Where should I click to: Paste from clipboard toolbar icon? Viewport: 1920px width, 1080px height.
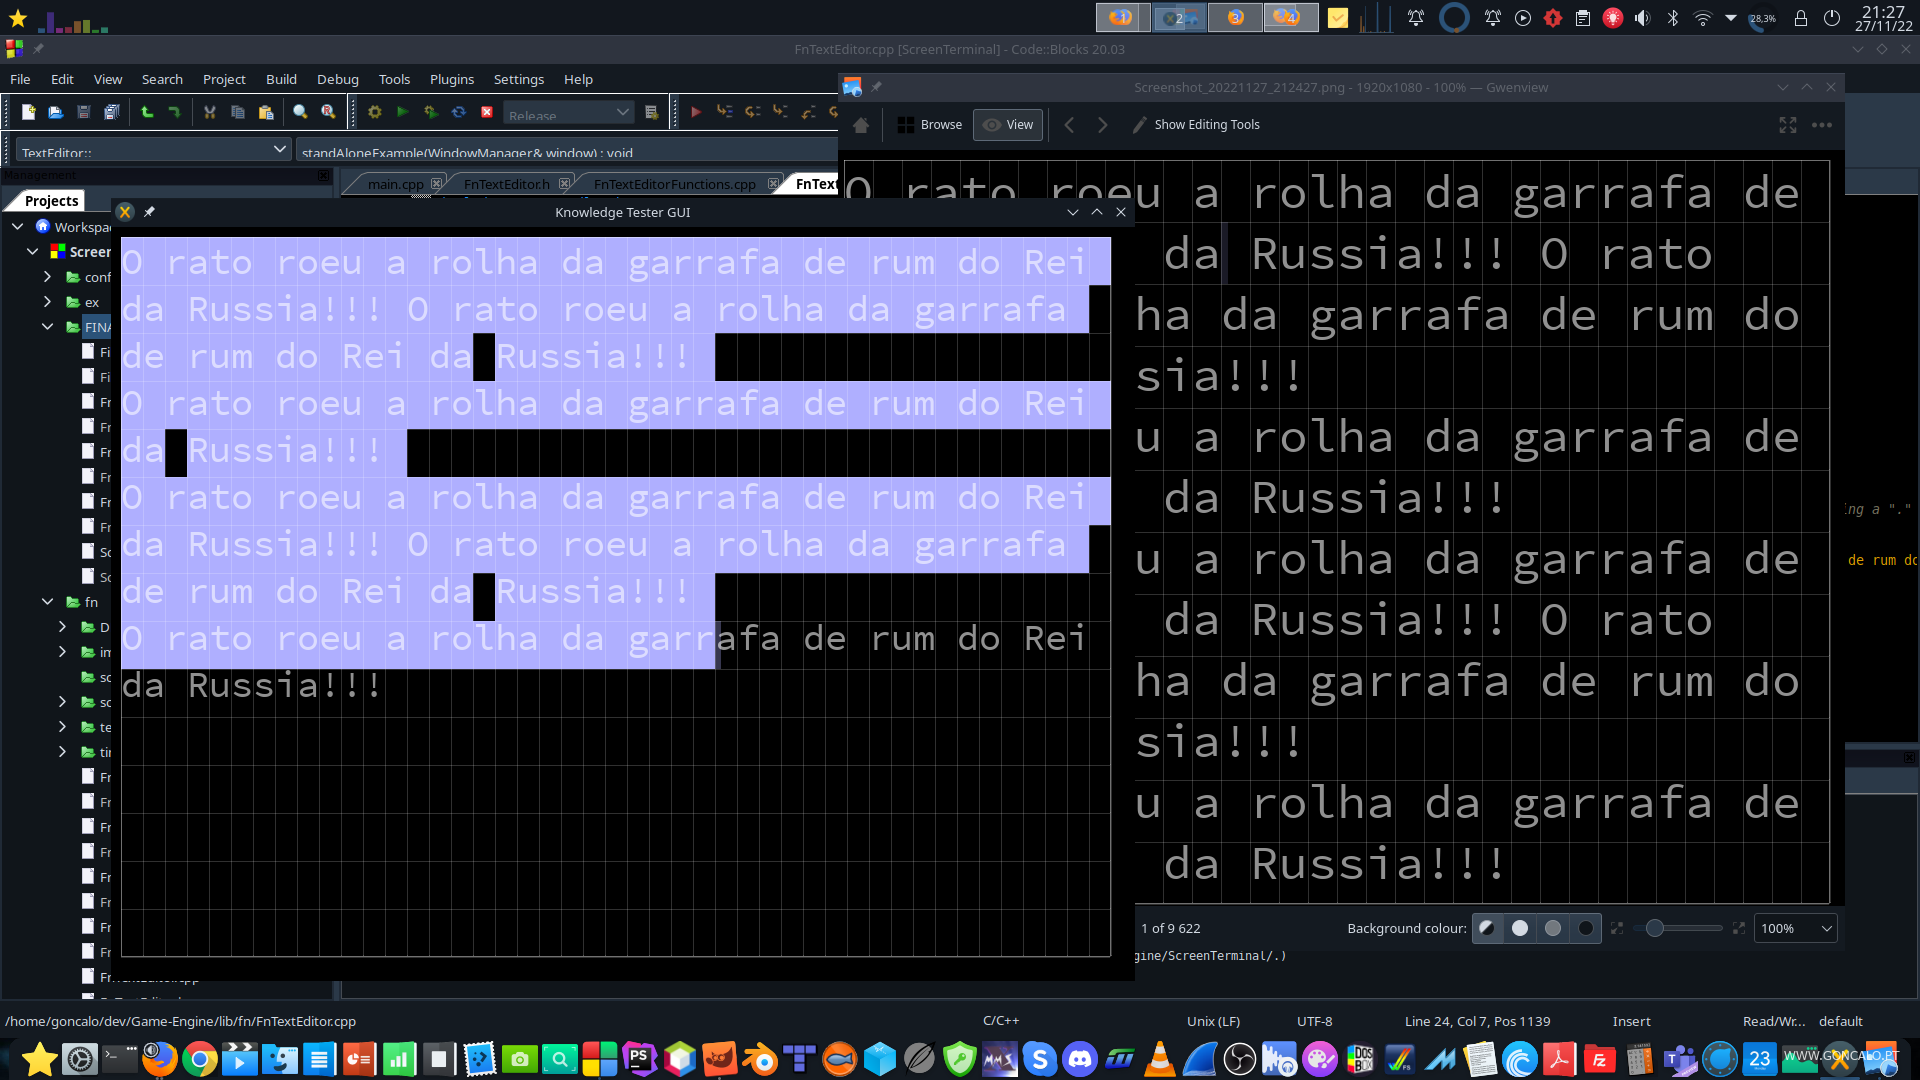266,112
